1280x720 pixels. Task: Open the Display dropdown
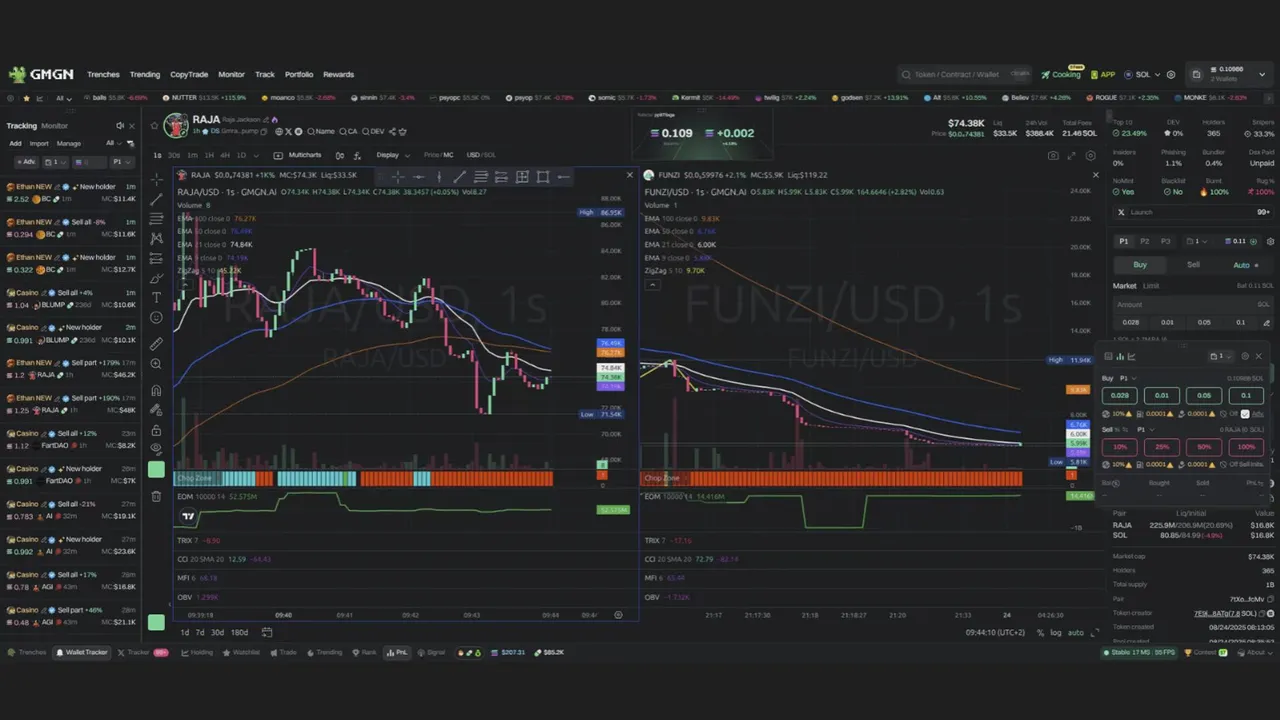pos(391,155)
